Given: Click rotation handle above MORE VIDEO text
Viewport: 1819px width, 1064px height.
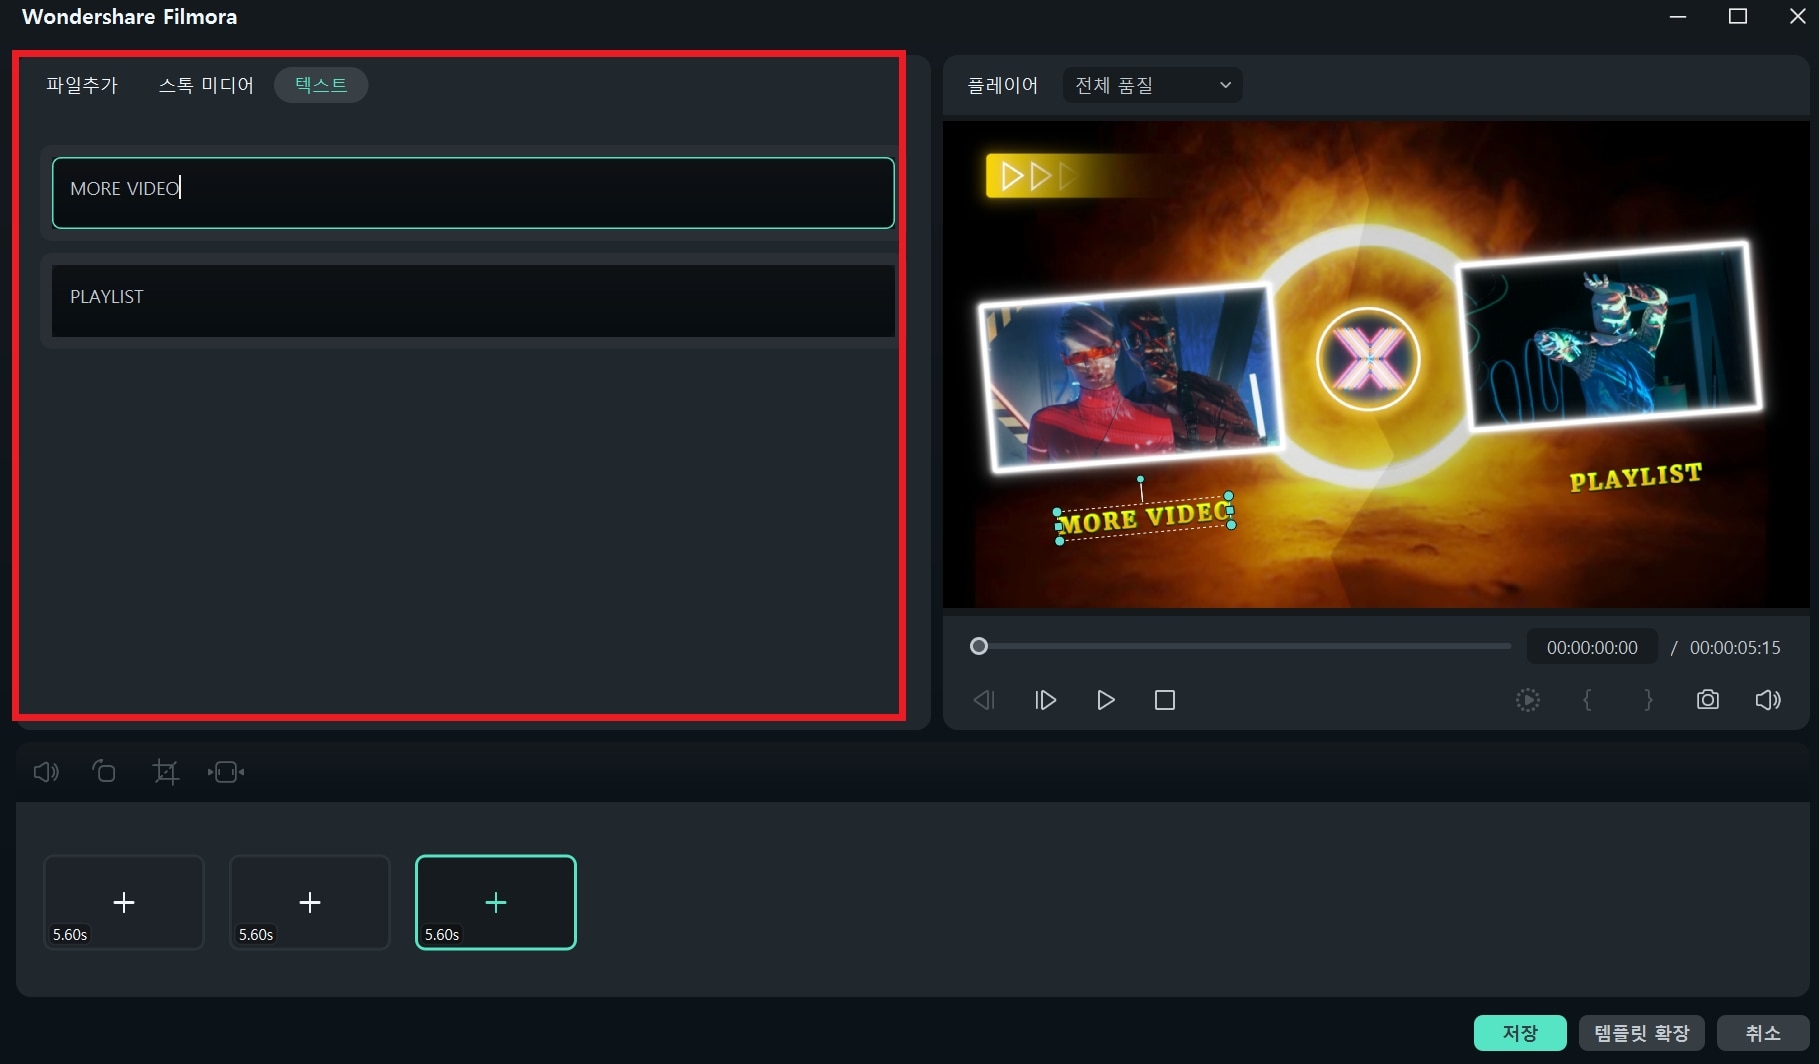Looking at the screenshot, I should [1140, 479].
